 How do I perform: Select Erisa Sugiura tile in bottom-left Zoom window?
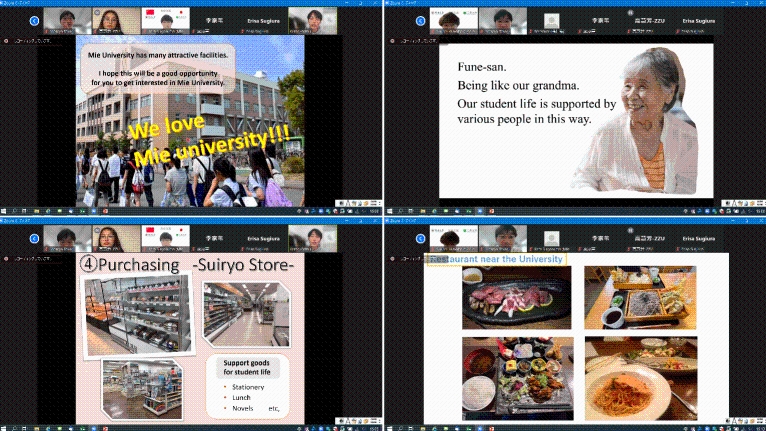tap(263, 238)
